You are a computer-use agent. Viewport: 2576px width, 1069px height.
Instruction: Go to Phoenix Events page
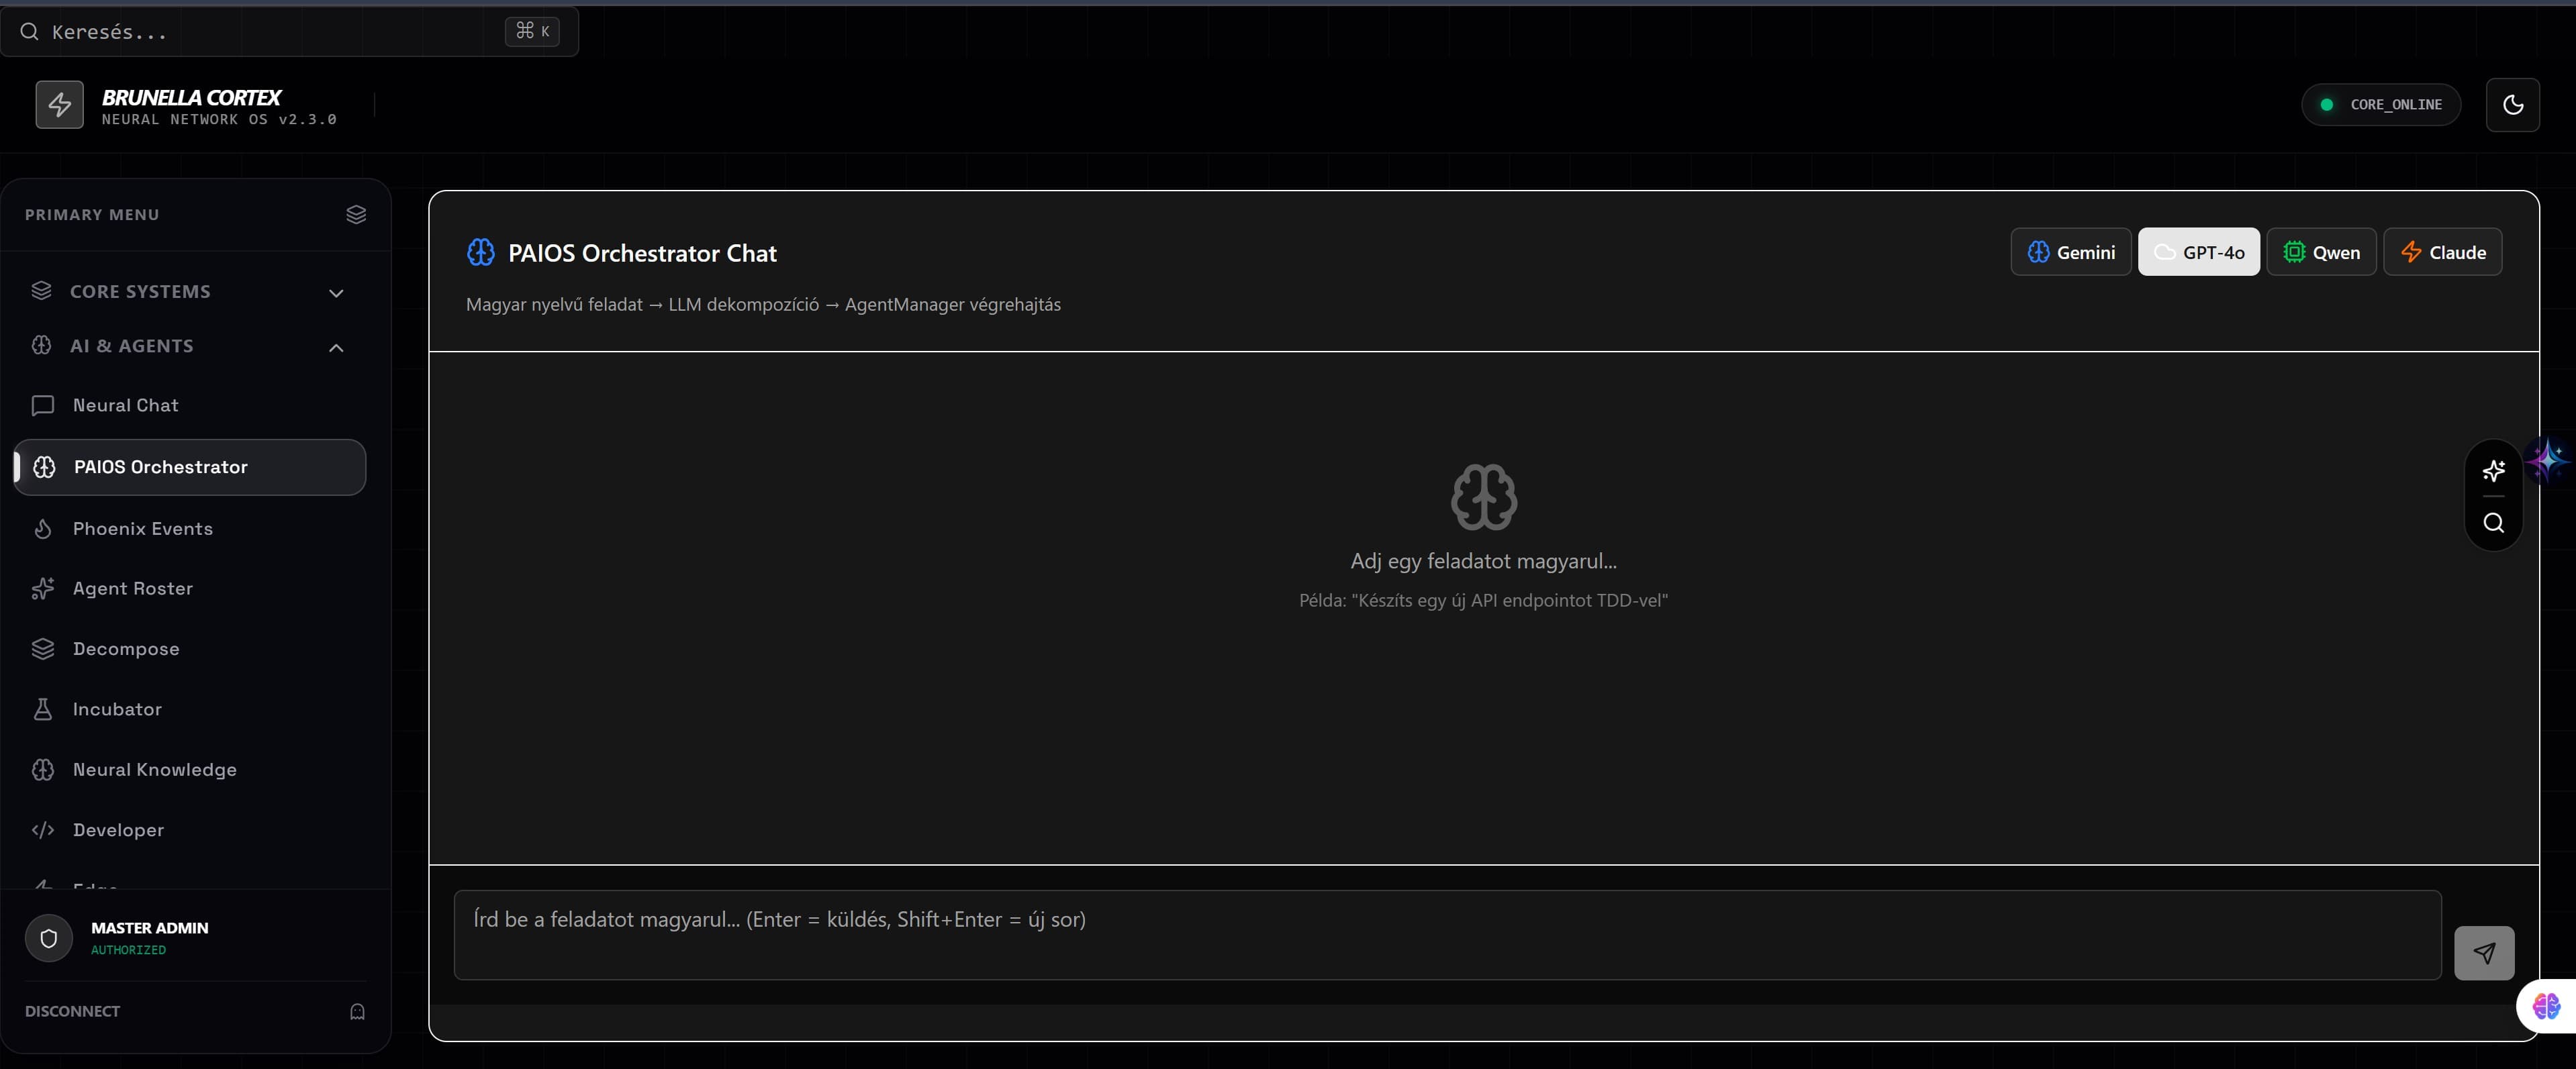click(x=142, y=528)
